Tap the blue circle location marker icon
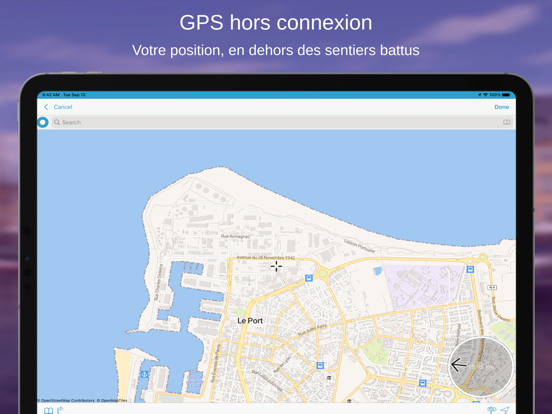The width and height of the screenshot is (552, 414). [43, 122]
